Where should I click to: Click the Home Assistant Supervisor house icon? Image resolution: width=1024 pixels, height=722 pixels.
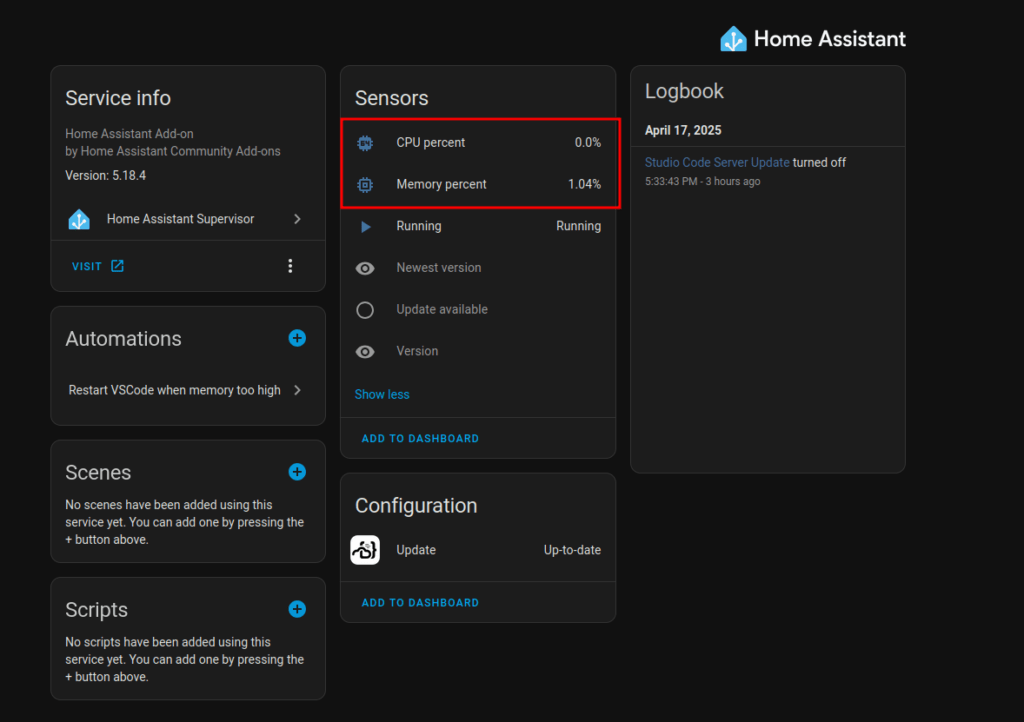pos(79,219)
